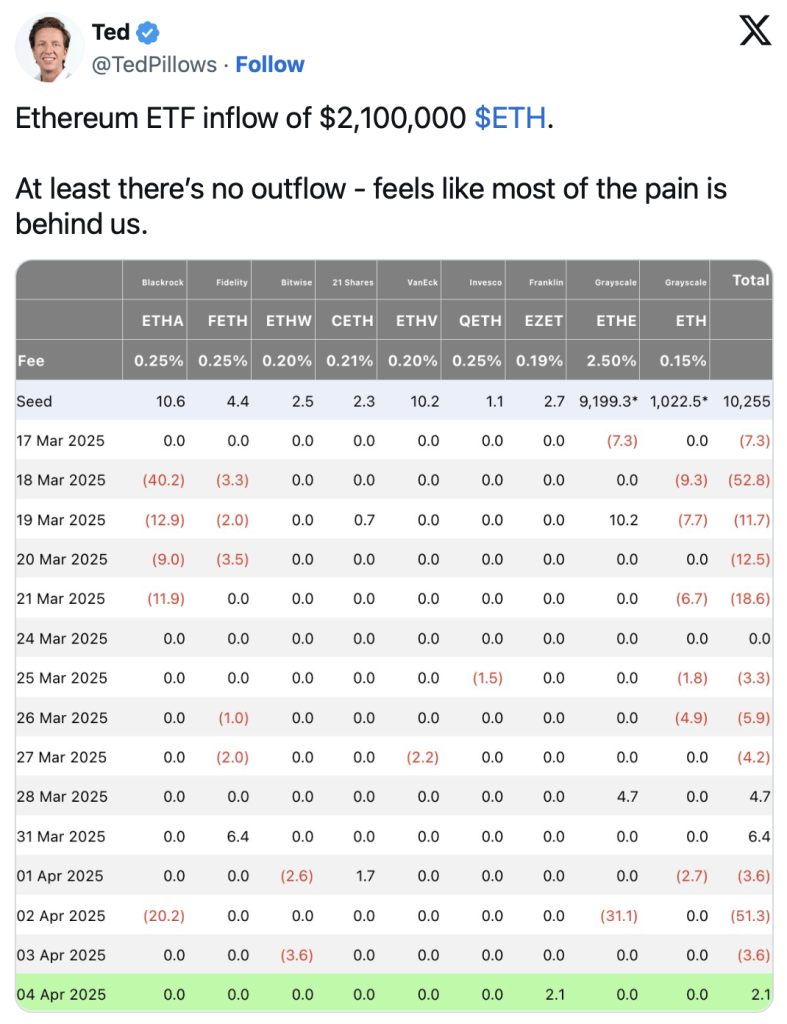Click the blue verified badge
The image size is (787, 1024).
point(148,32)
